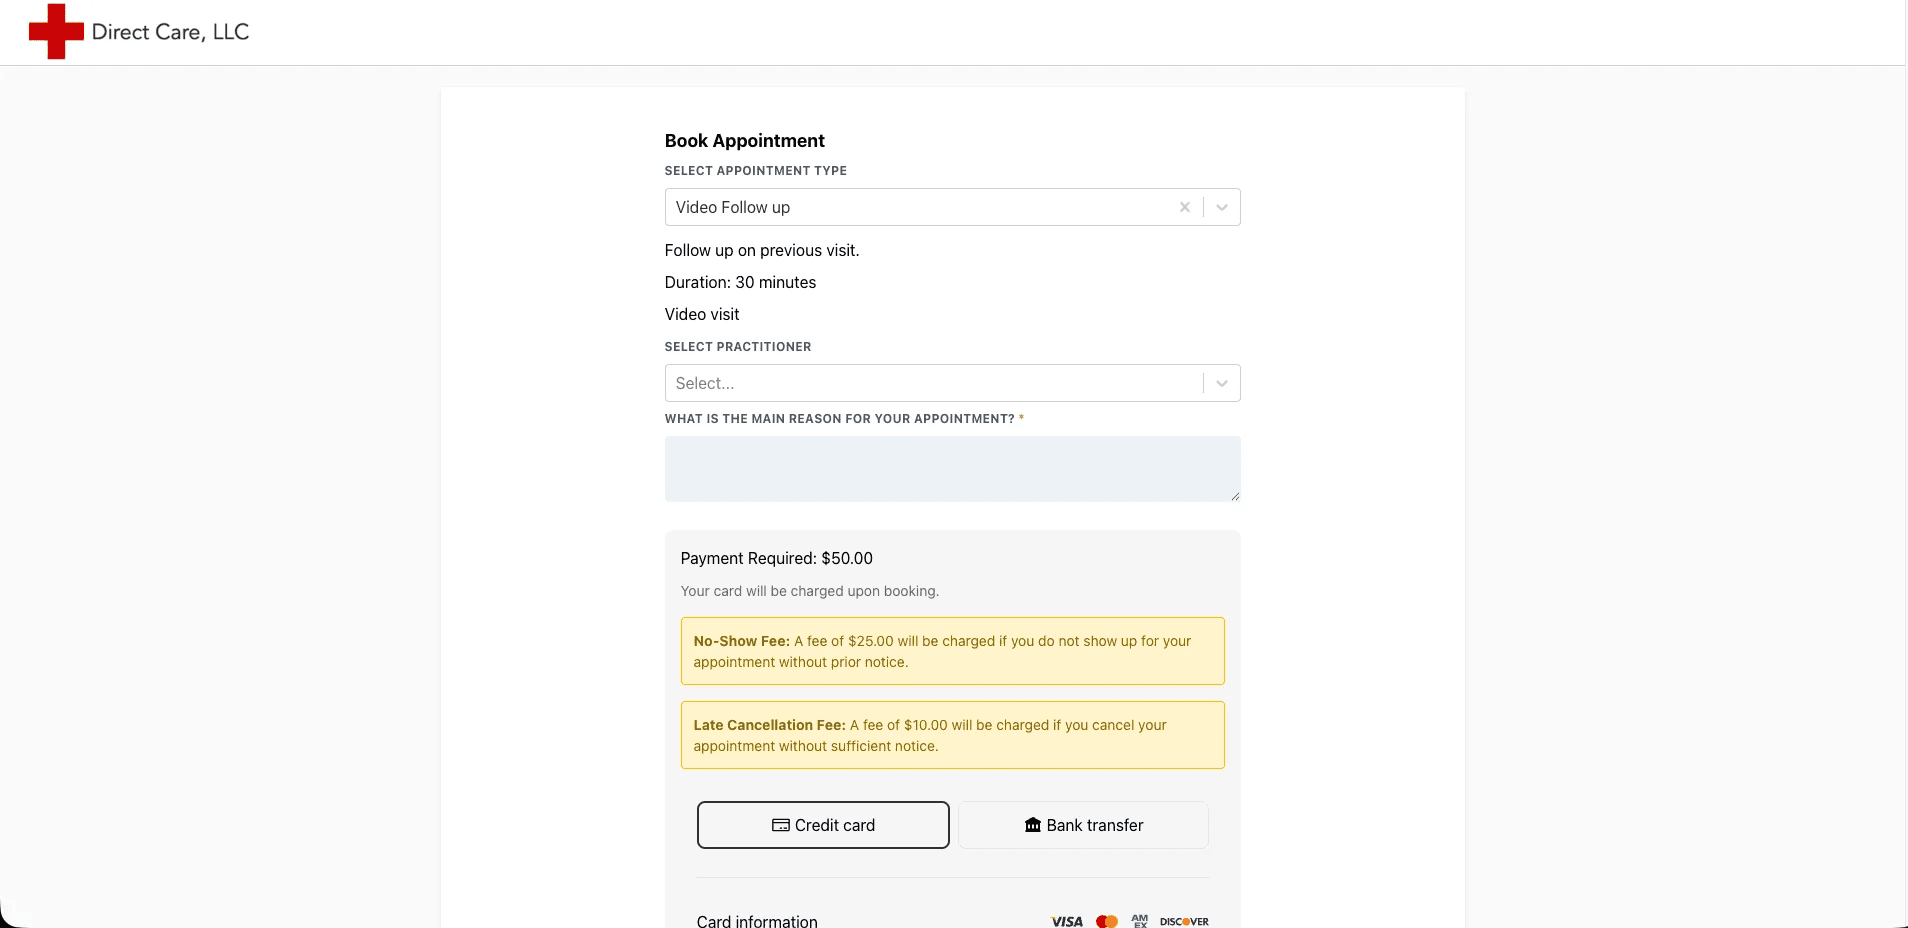Click the Discover card logo
This screenshot has width=1908, height=928.
coord(1184,922)
